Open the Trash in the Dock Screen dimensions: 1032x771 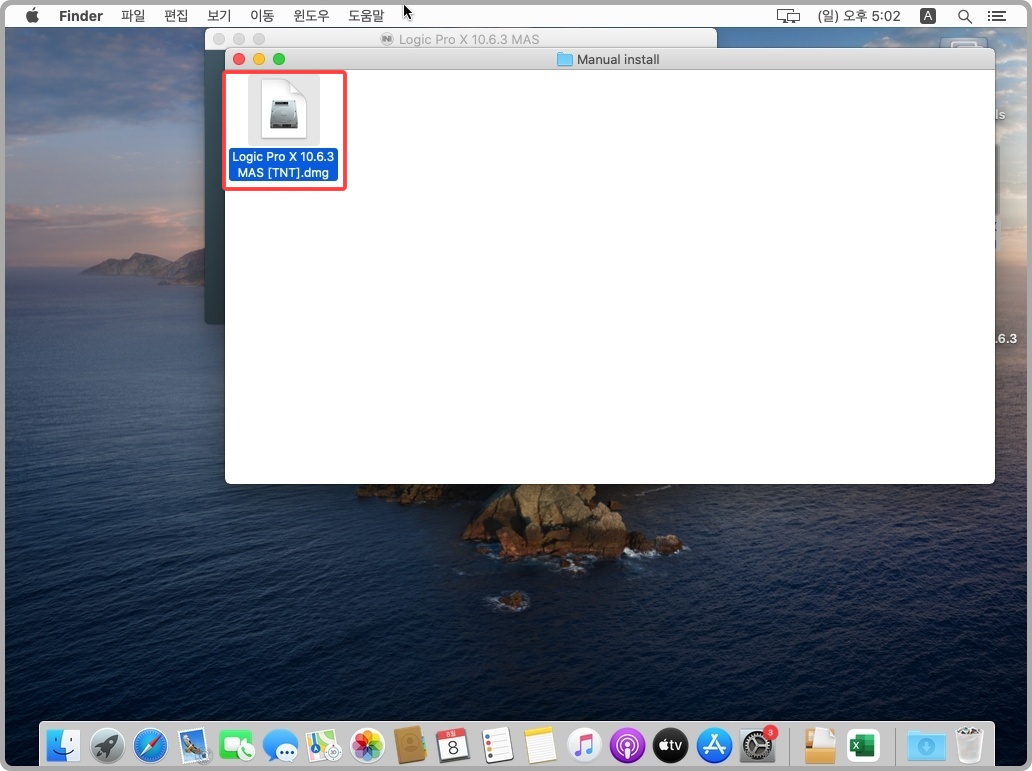tap(969, 745)
